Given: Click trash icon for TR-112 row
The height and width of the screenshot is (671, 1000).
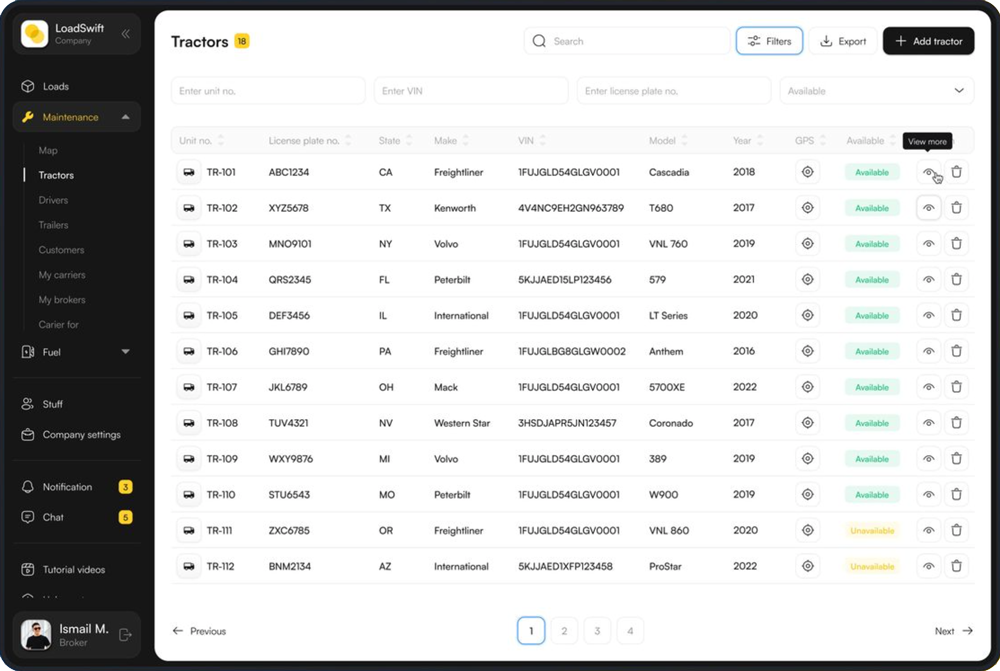Looking at the screenshot, I should [x=956, y=567].
